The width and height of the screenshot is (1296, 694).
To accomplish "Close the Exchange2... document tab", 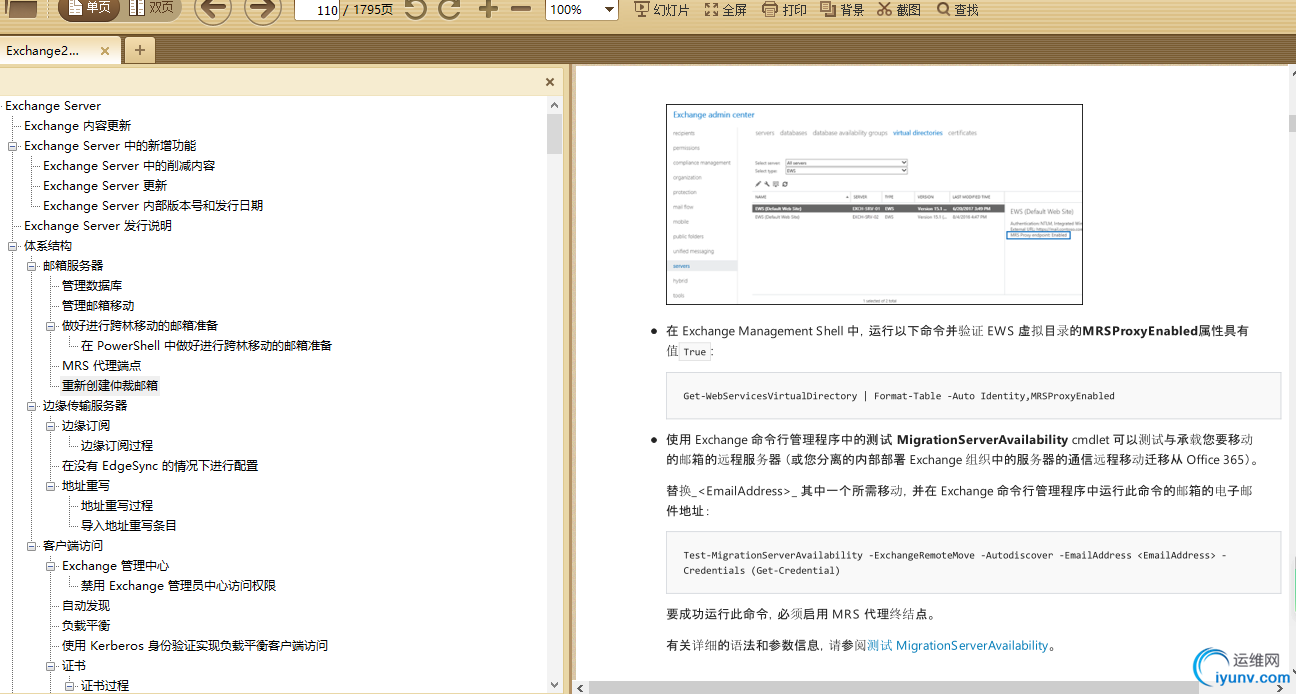I will tap(105, 50).
